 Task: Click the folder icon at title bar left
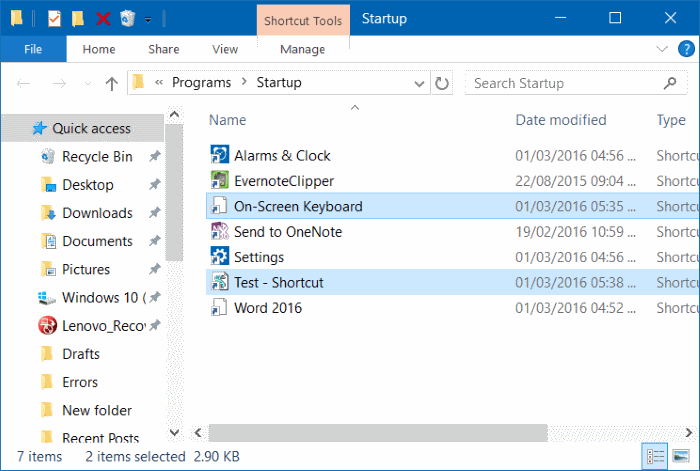(17, 18)
